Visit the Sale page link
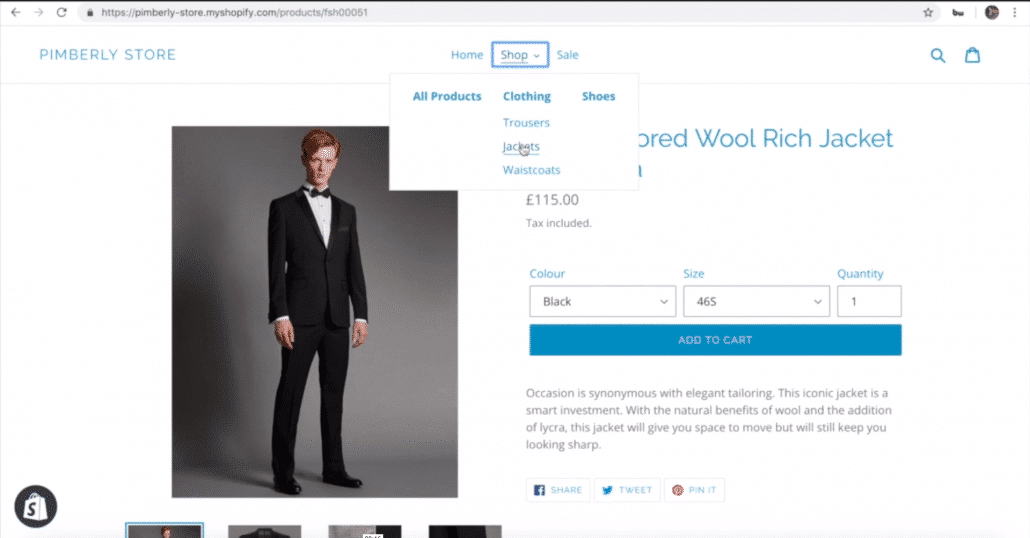1030x538 pixels. point(568,55)
